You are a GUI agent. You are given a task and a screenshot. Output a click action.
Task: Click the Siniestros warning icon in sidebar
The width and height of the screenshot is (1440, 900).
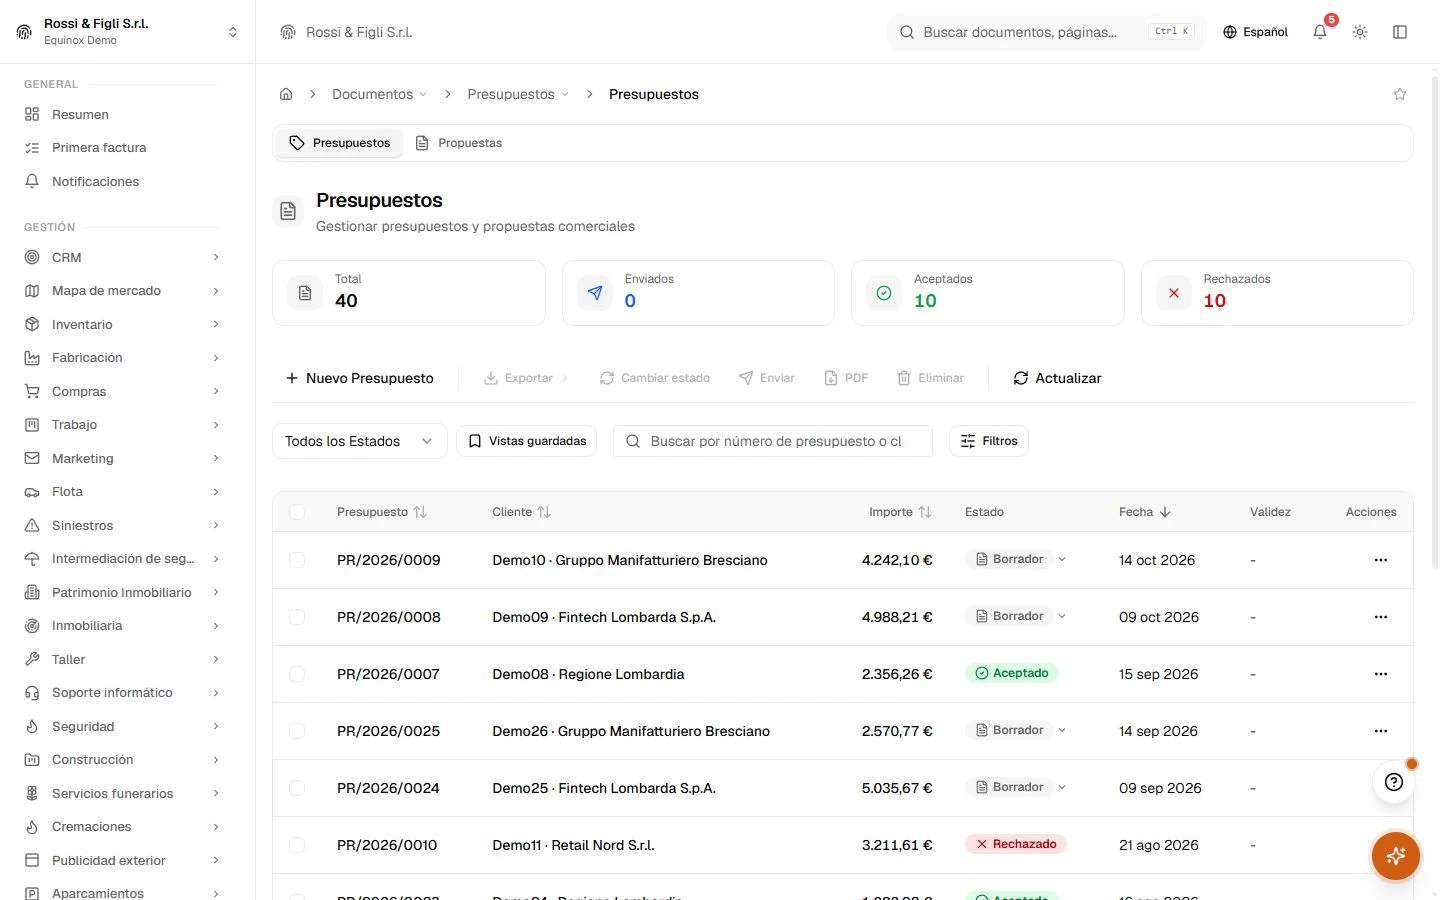[32, 525]
